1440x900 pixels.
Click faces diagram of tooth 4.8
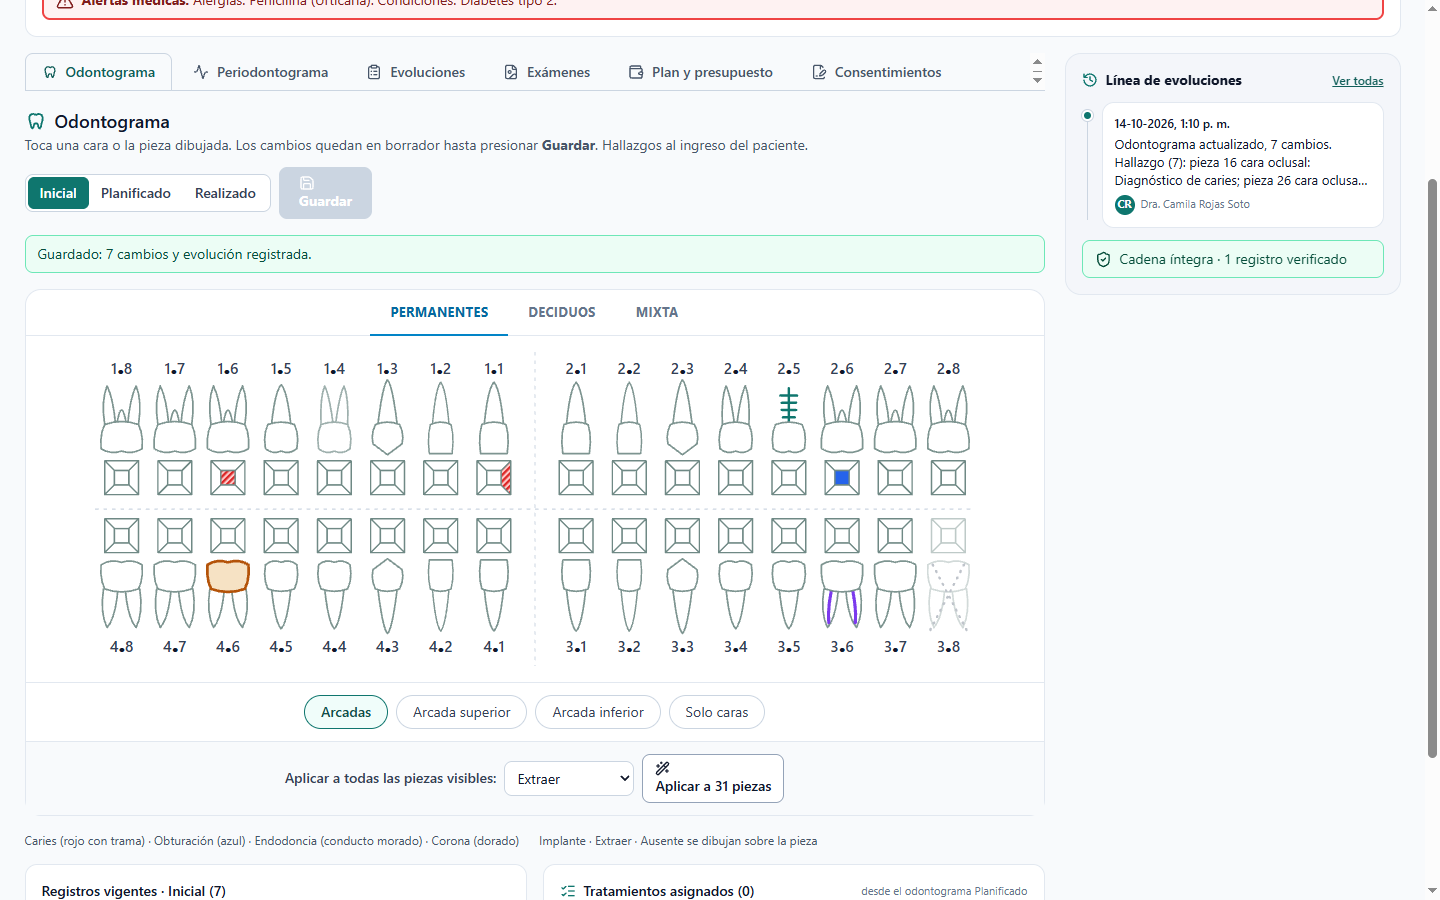(122, 536)
